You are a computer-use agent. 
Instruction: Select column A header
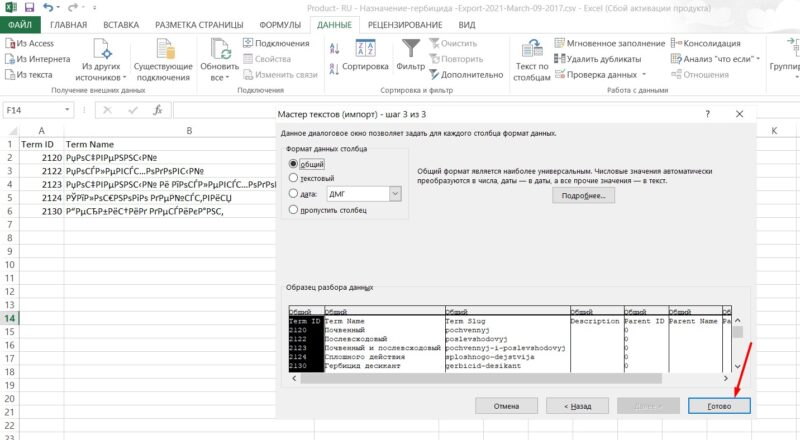[41, 131]
